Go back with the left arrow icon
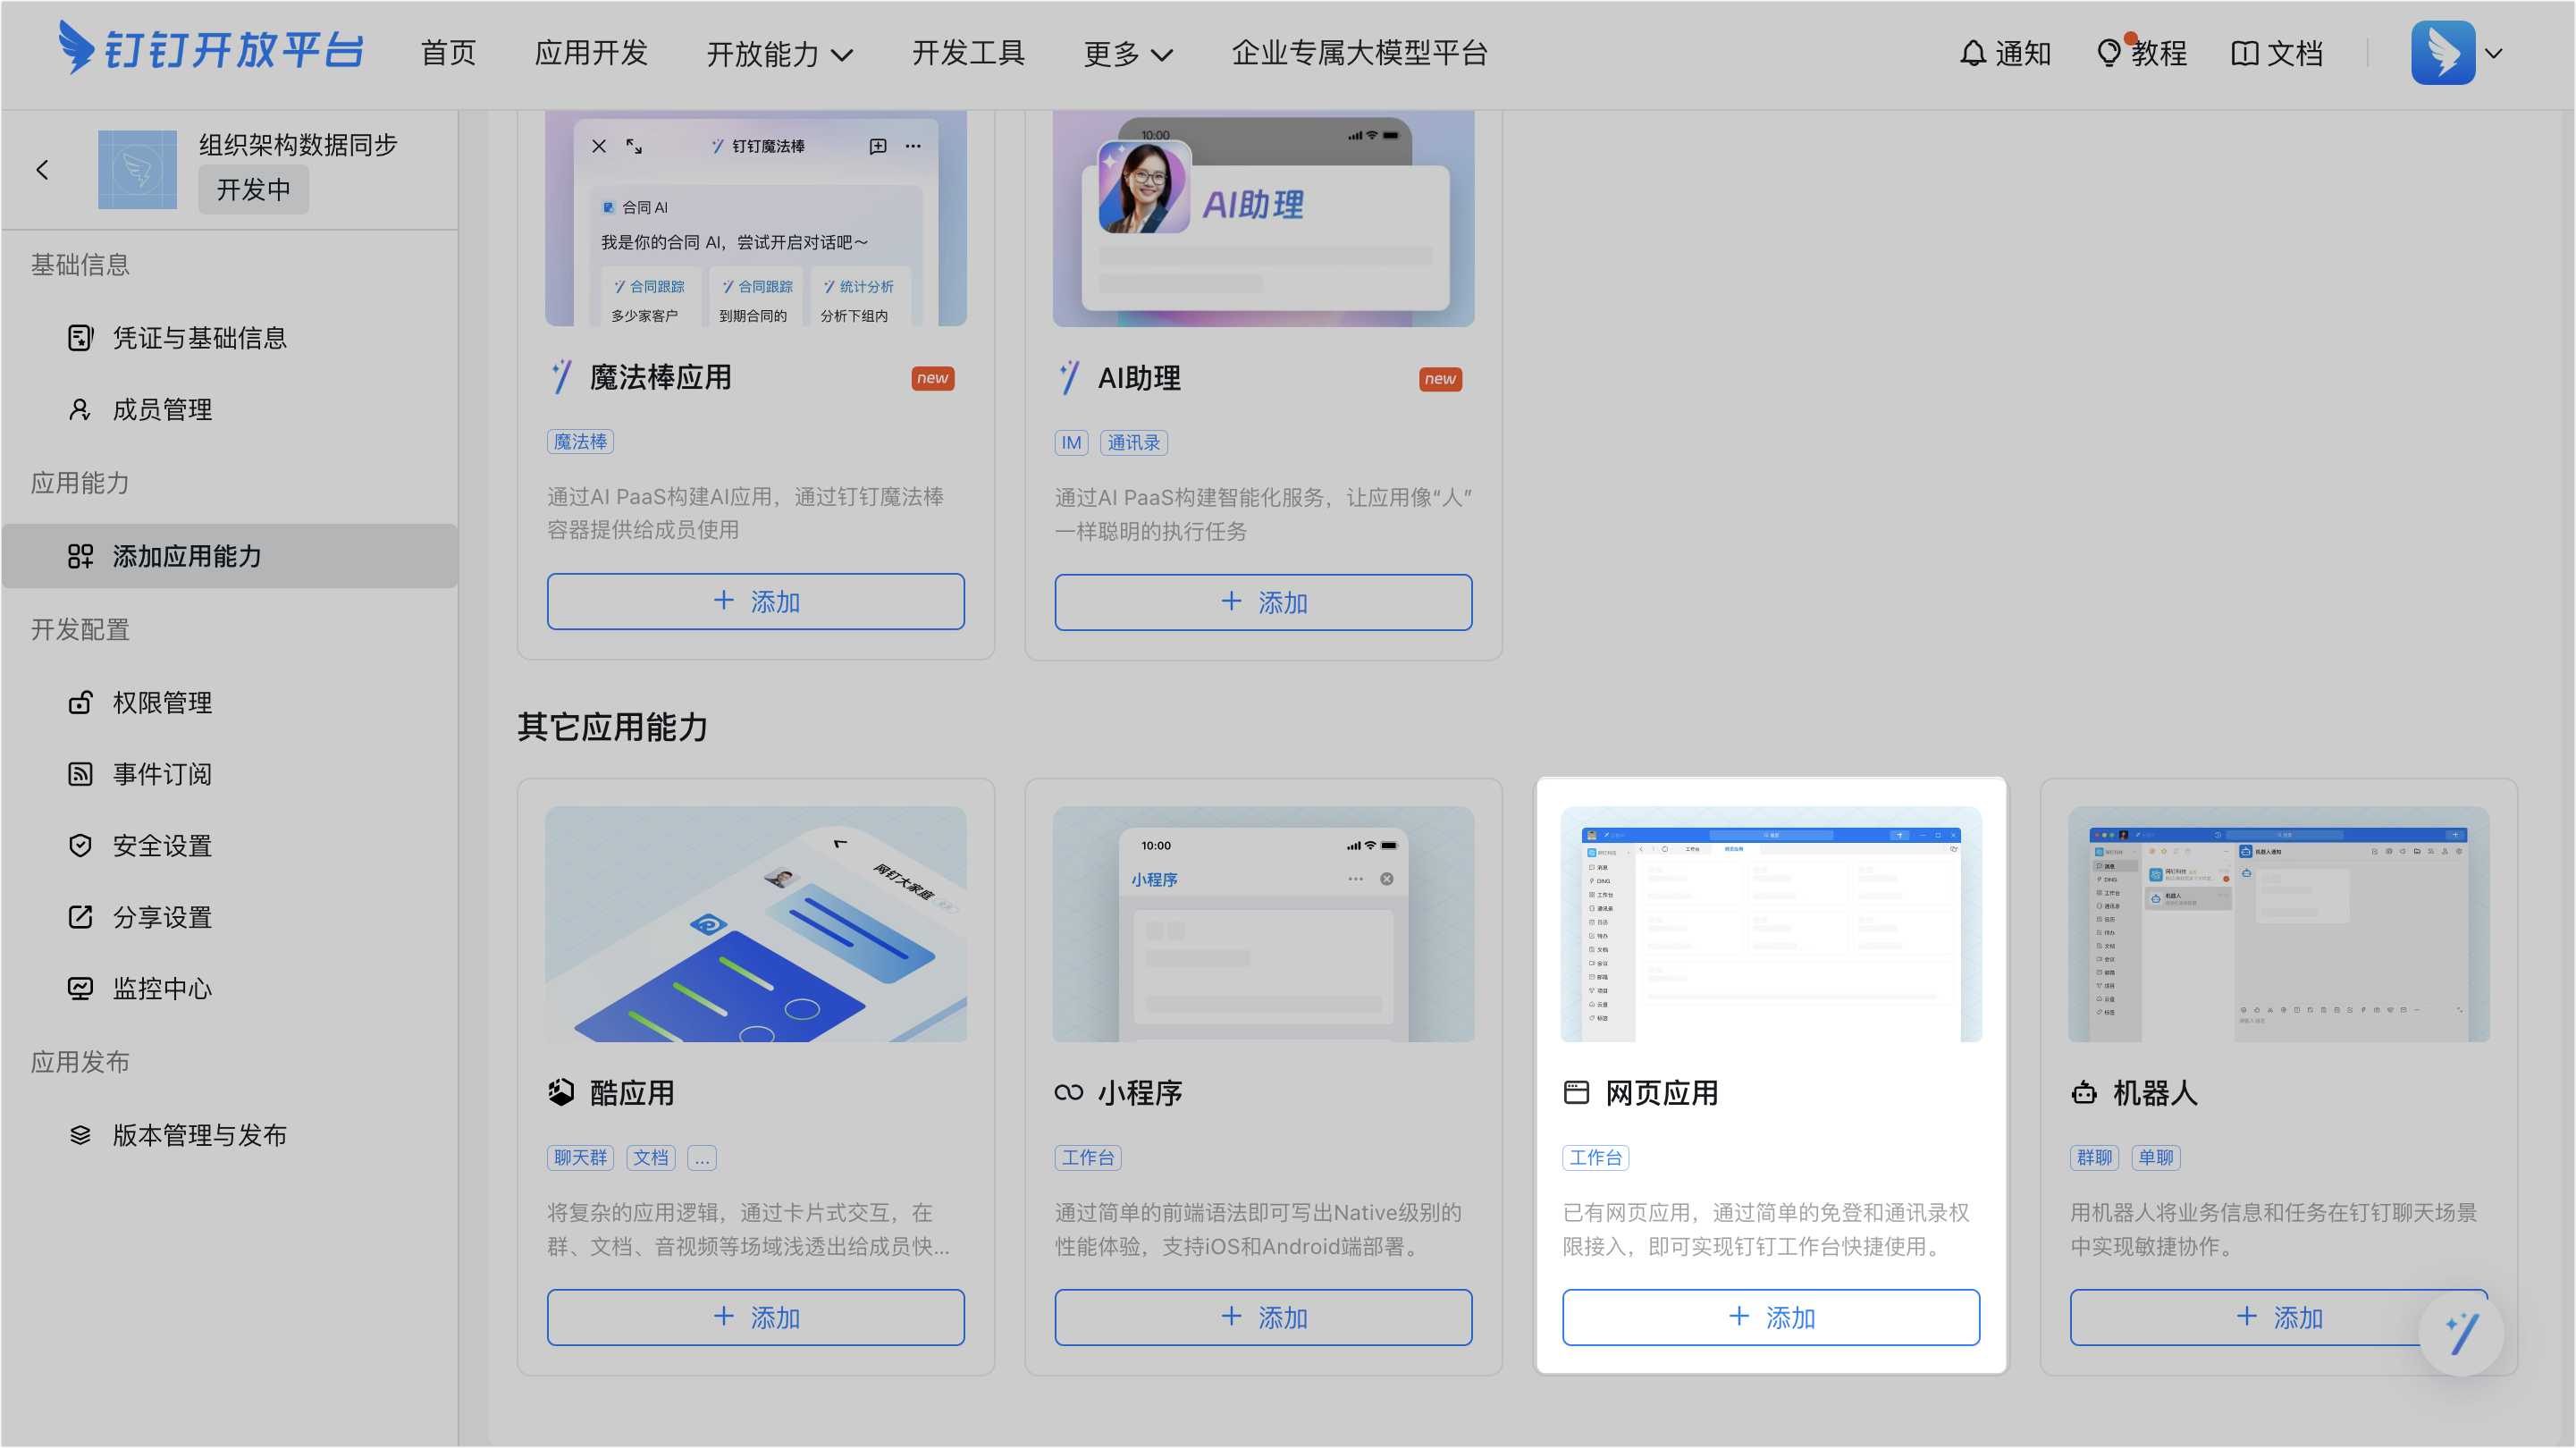This screenshot has height=1448, width=2576. tap(42, 170)
